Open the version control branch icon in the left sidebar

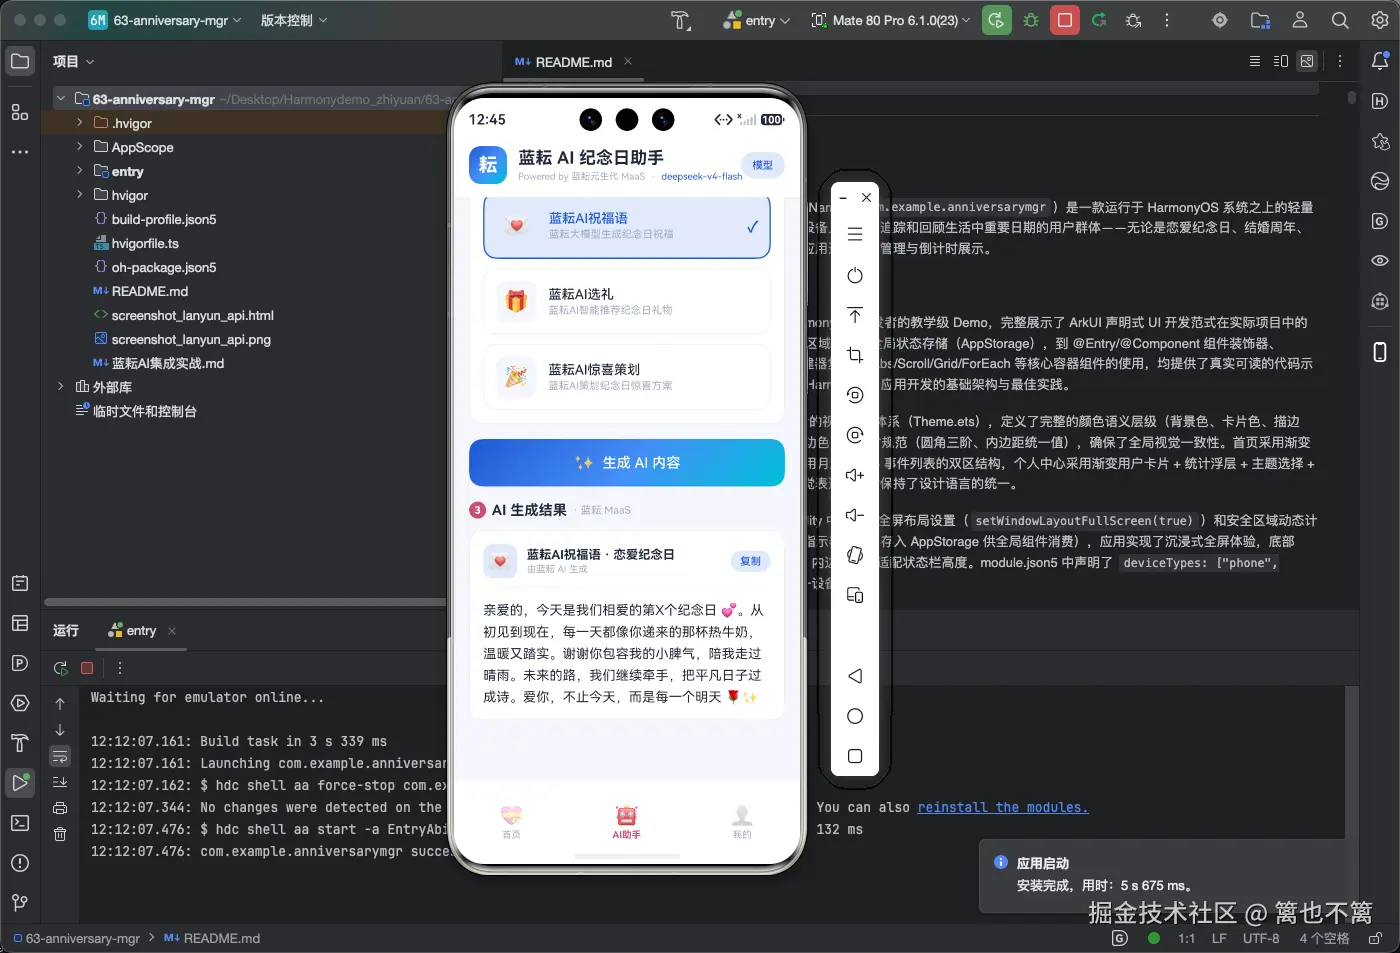[x=20, y=903]
